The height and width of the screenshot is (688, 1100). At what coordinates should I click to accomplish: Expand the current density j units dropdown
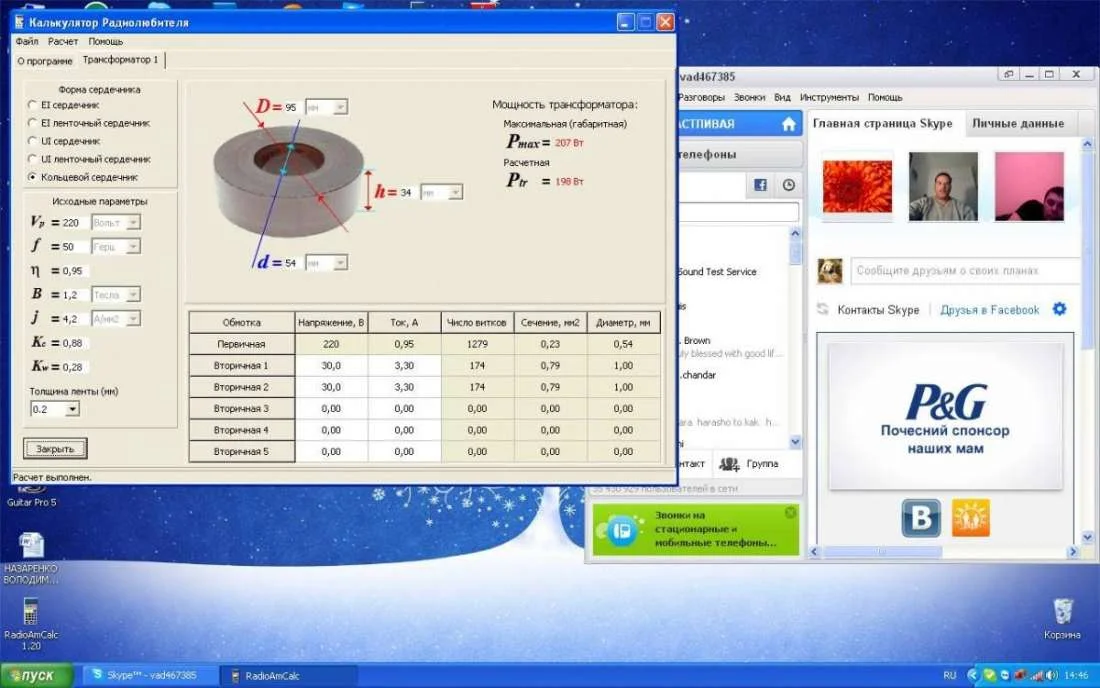[133, 318]
